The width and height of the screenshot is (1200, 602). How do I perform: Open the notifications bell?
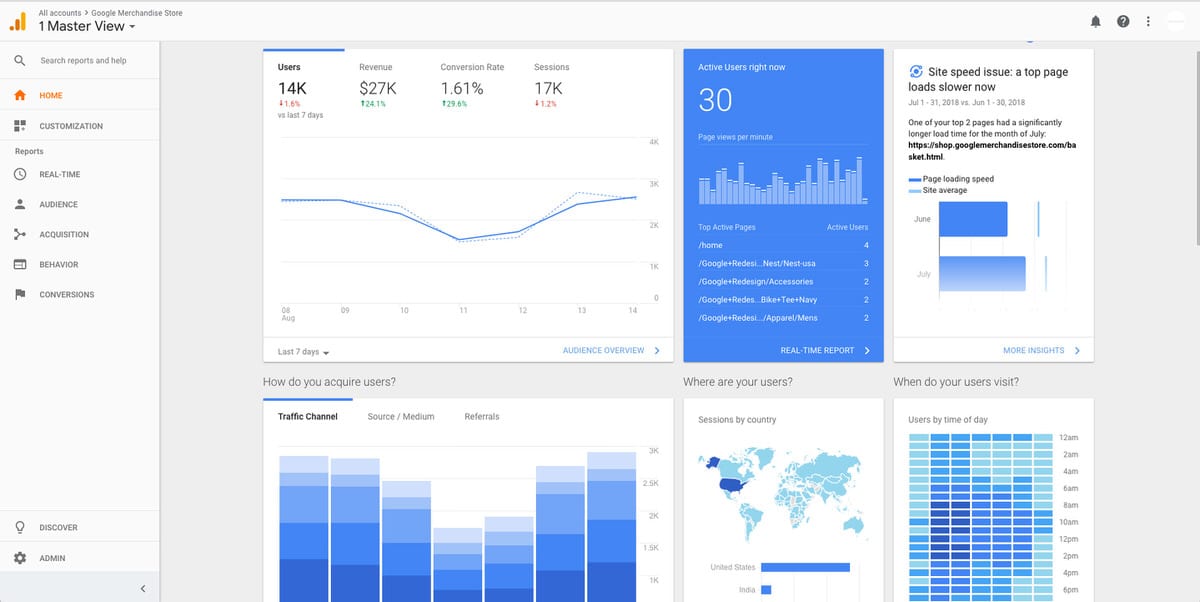coord(1094,20)
